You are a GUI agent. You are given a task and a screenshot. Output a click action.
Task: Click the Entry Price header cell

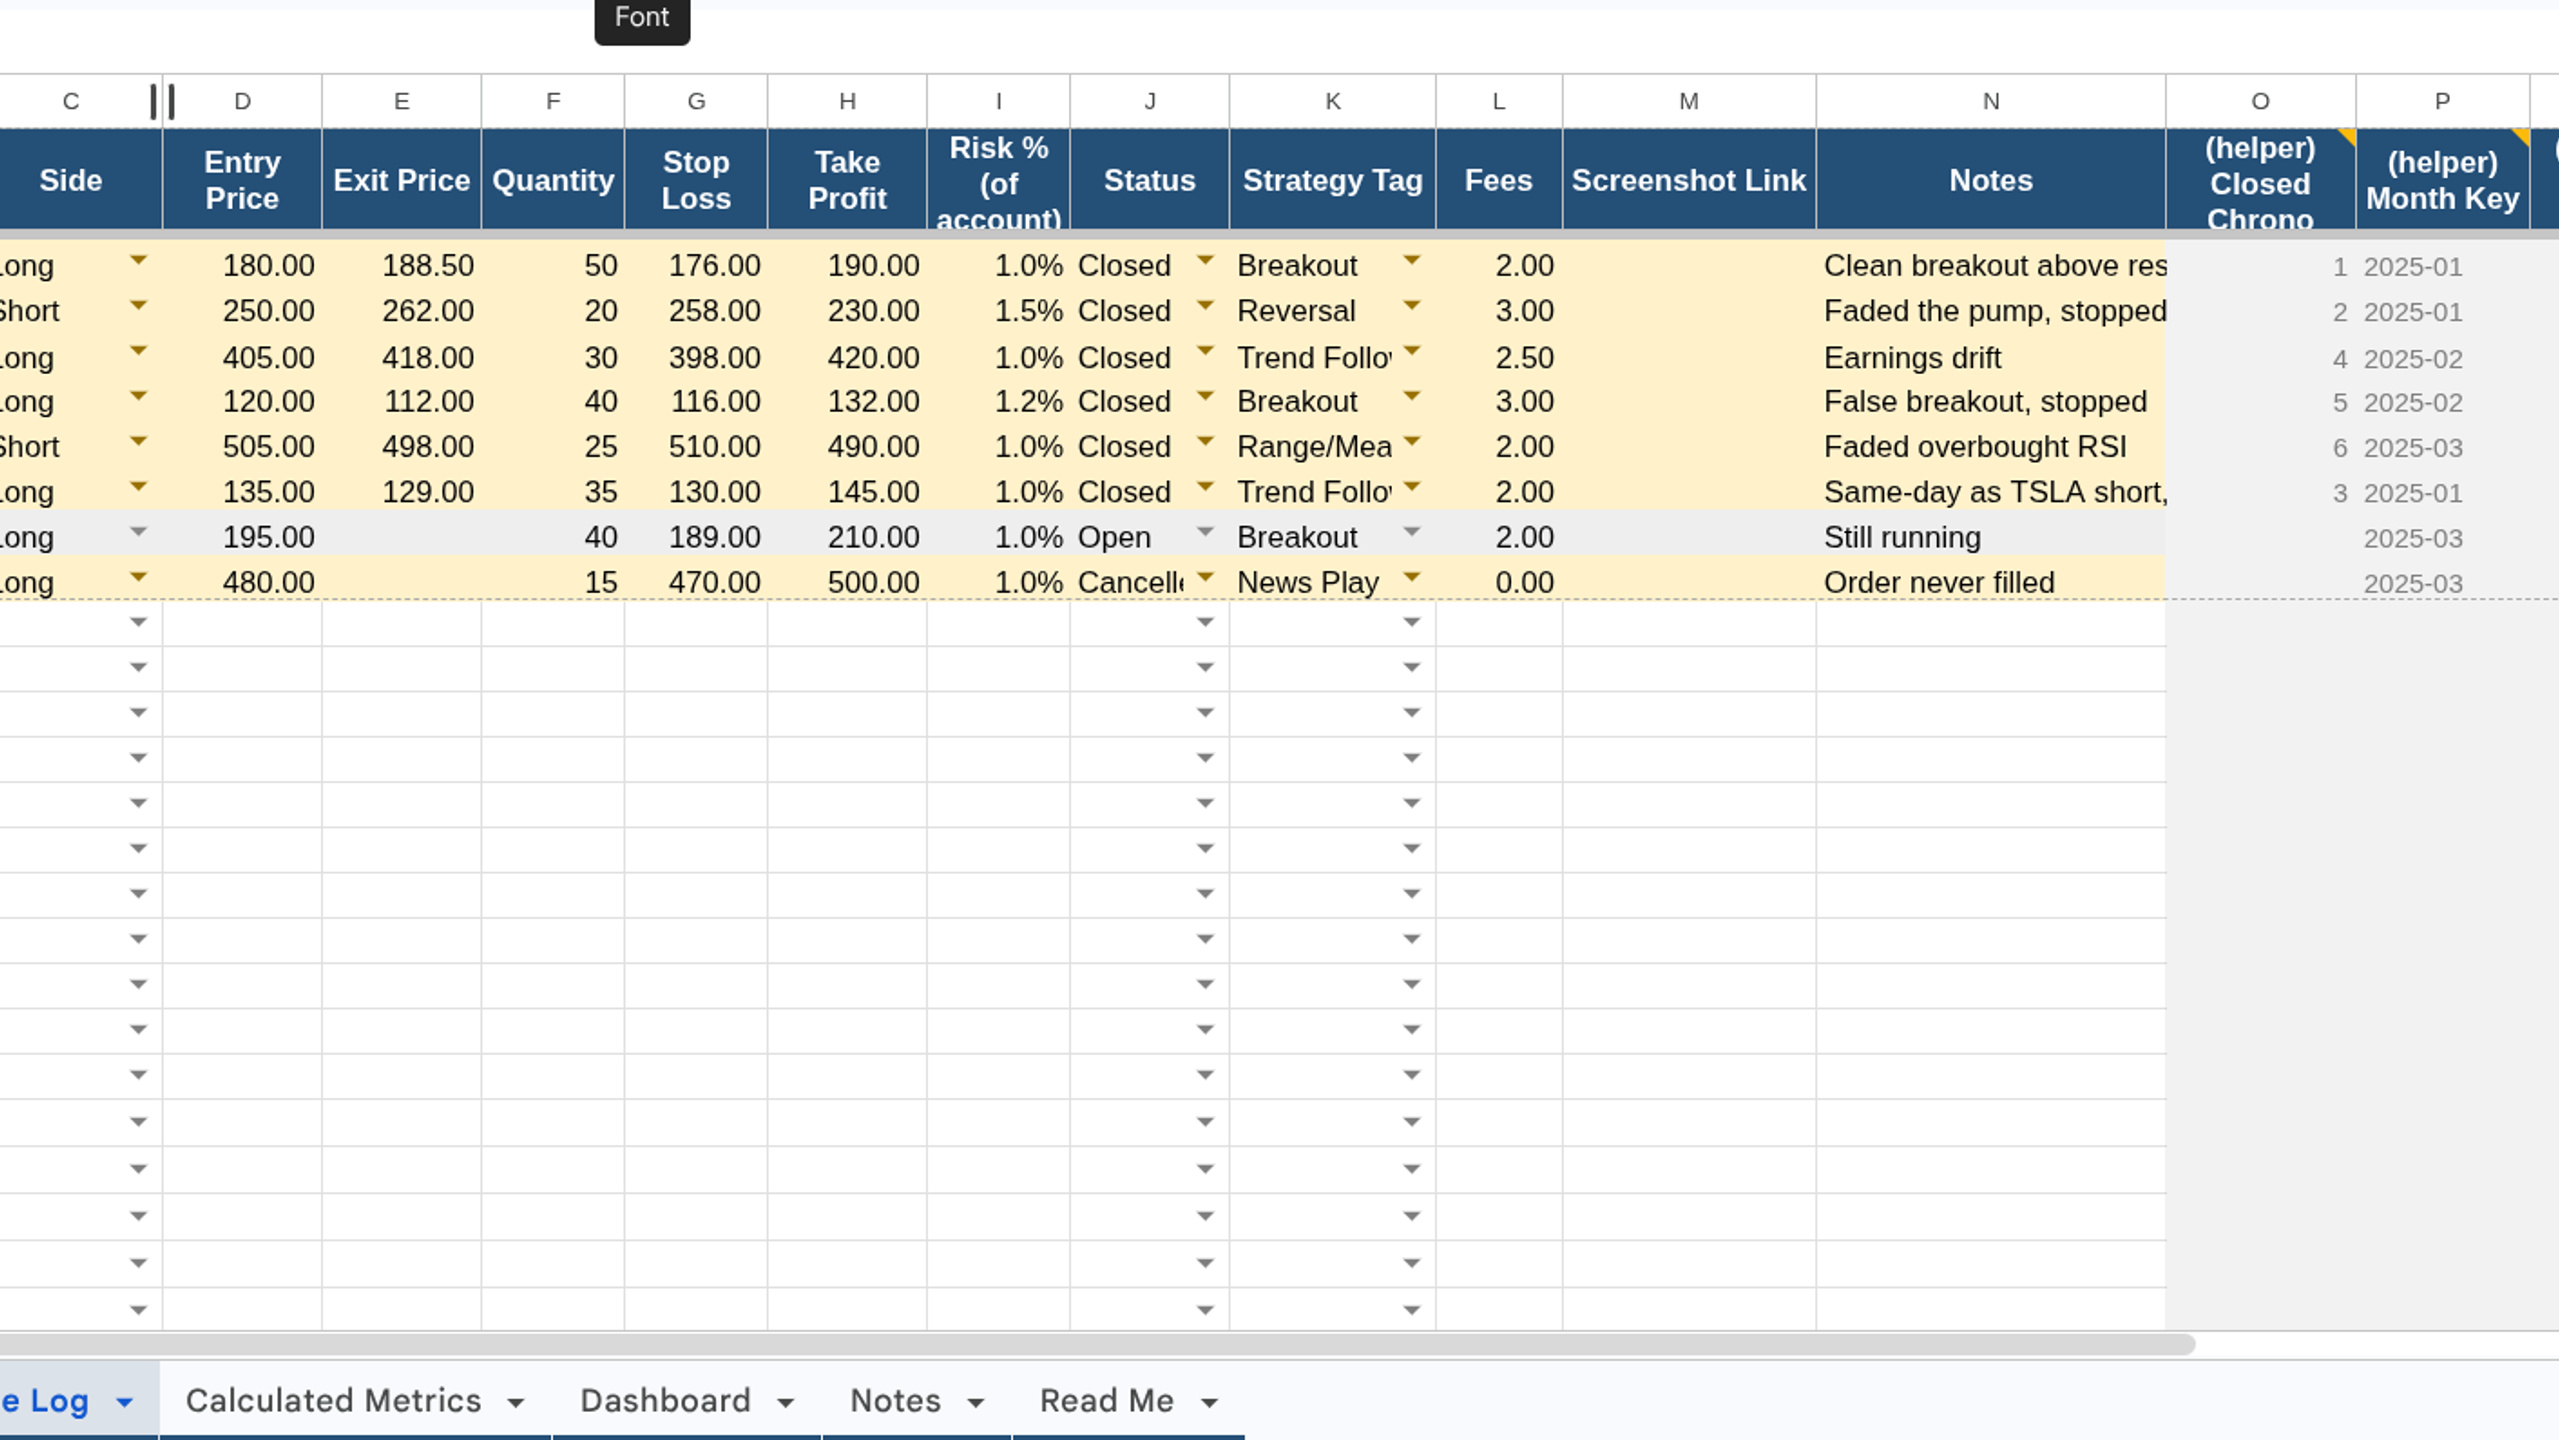point(242,180)
